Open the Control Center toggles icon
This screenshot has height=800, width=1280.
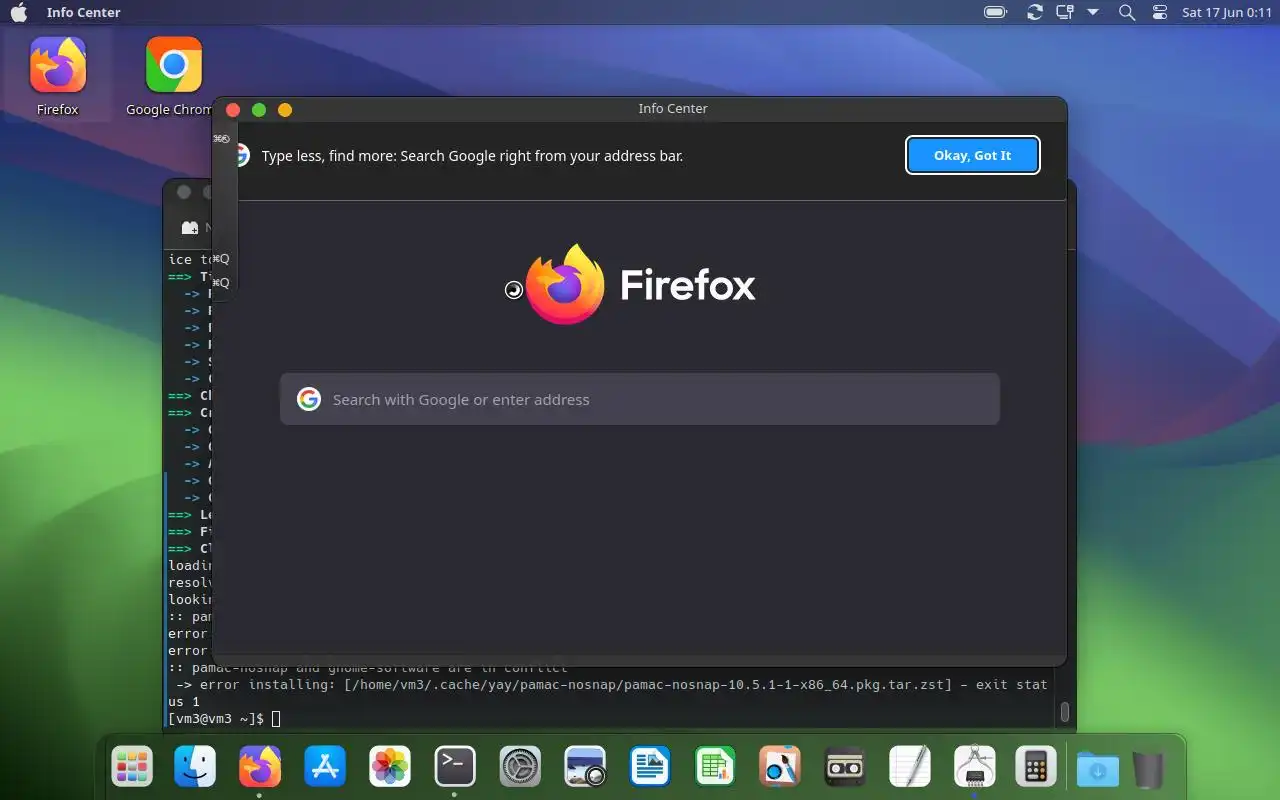pos(1160,12)
